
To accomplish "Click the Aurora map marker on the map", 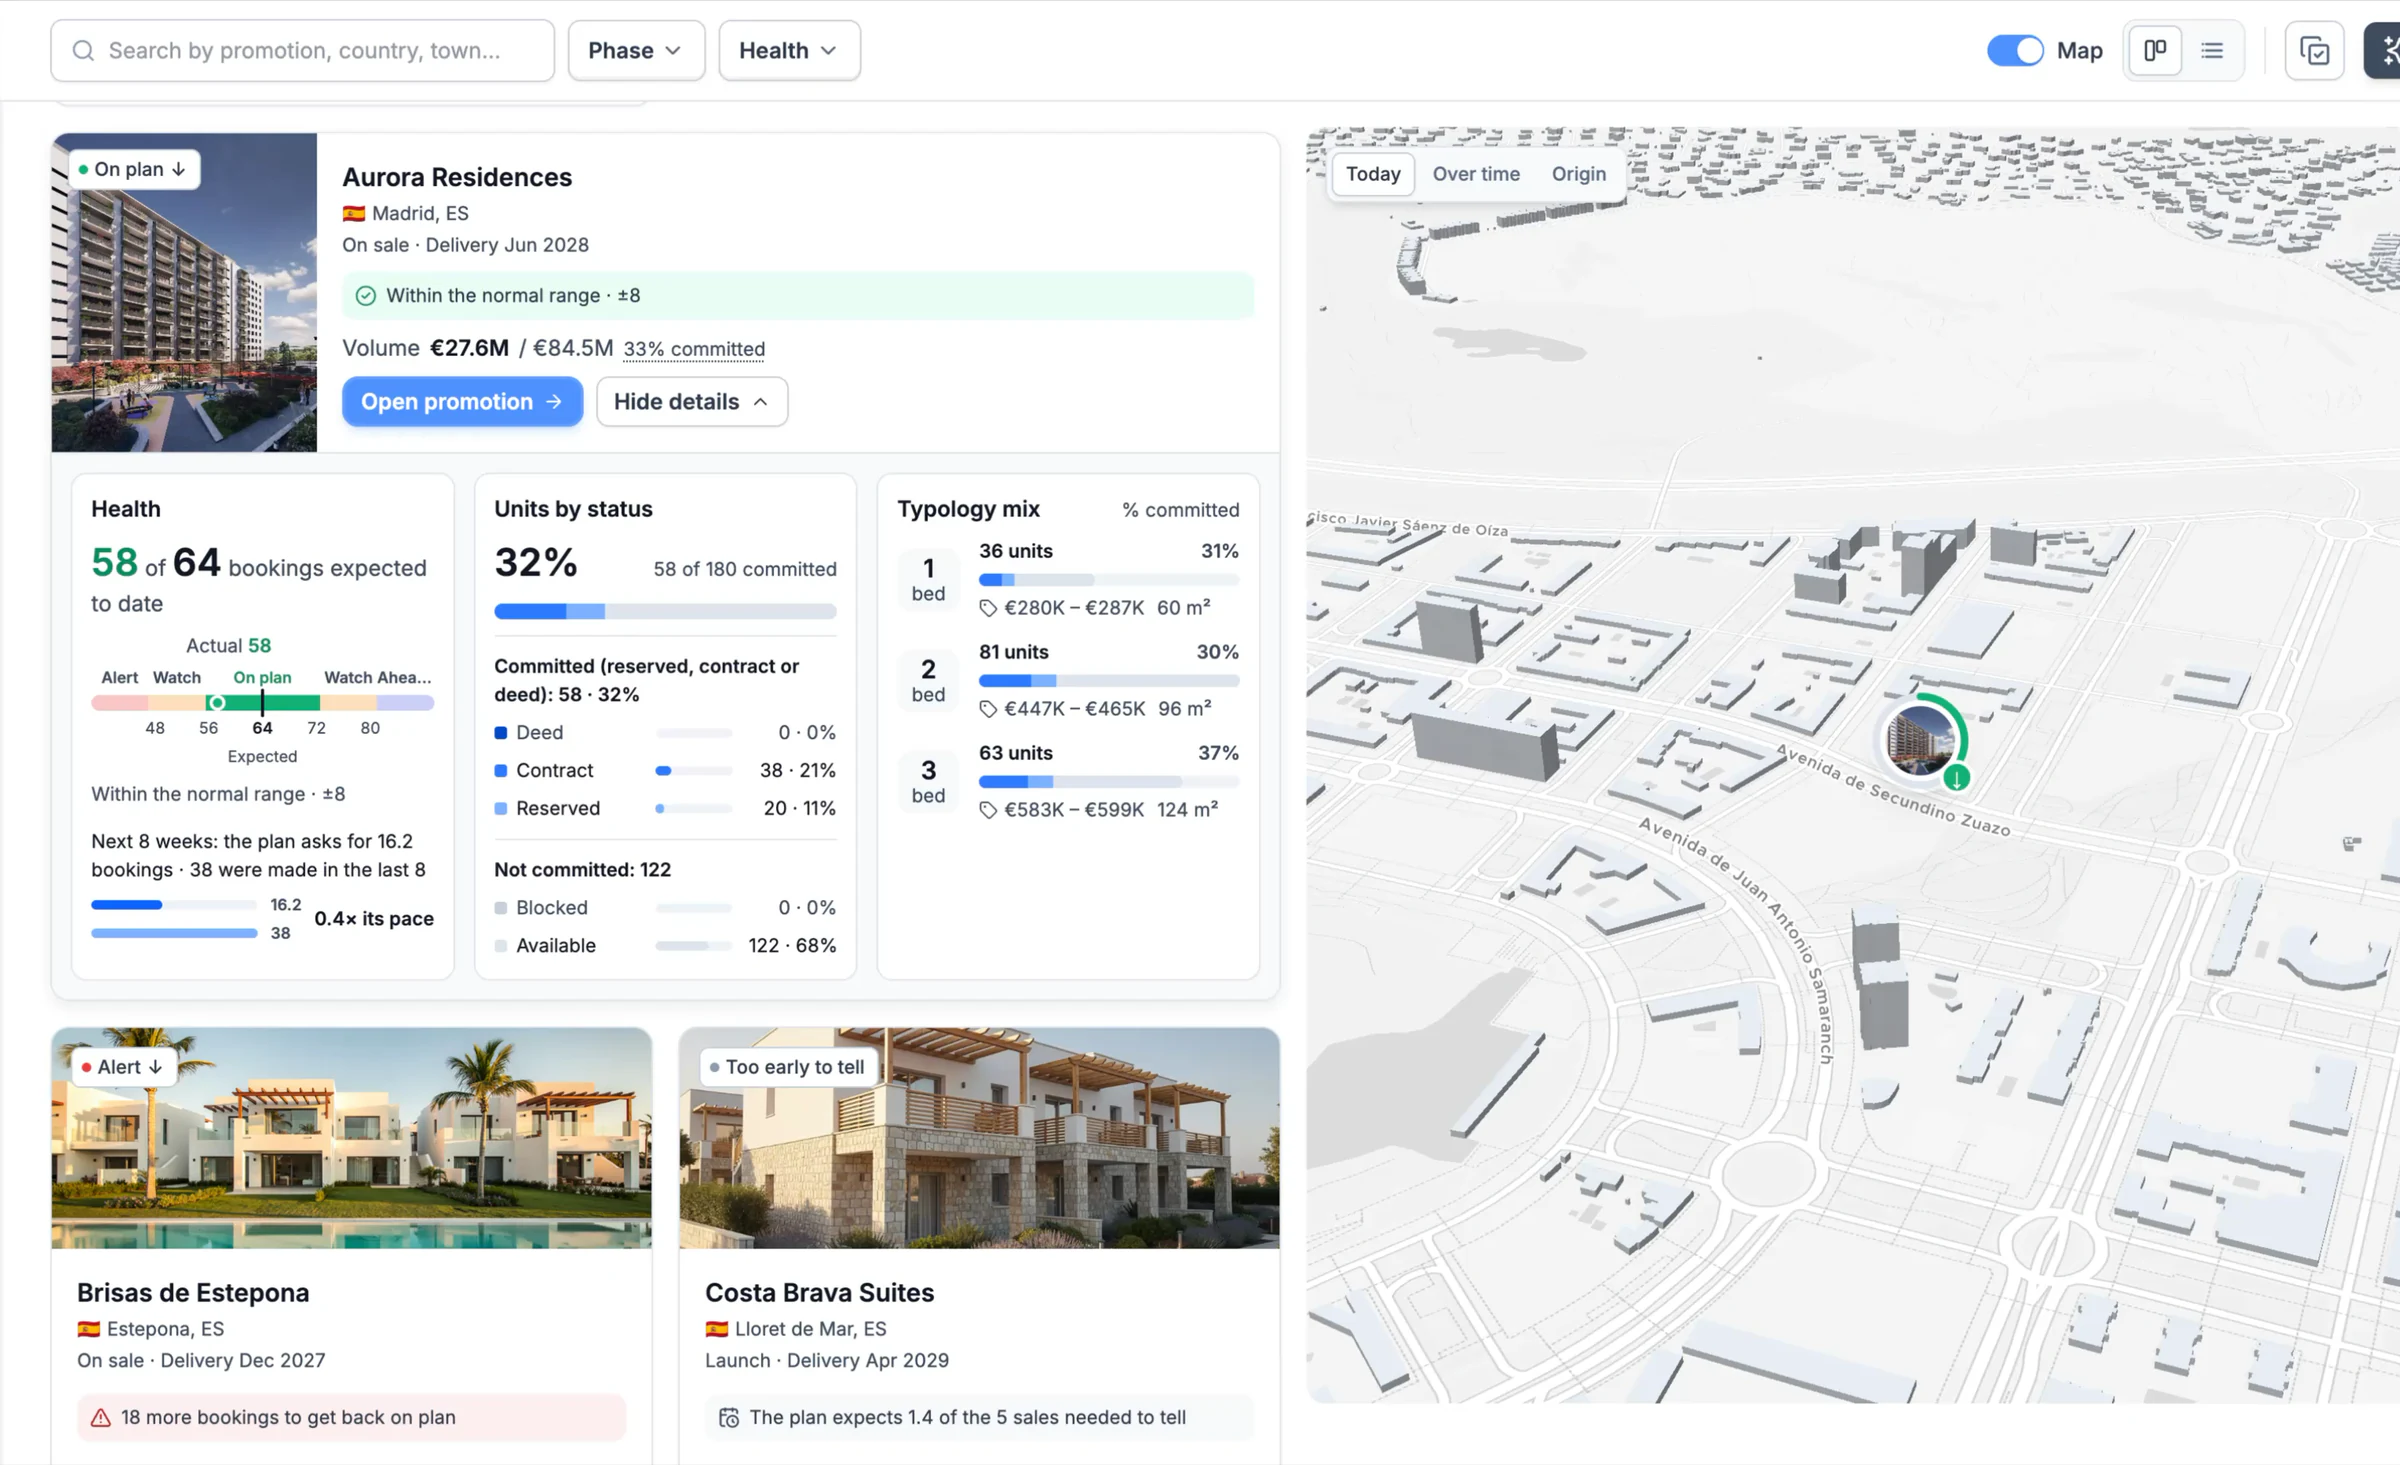I will coord(1921,741).
